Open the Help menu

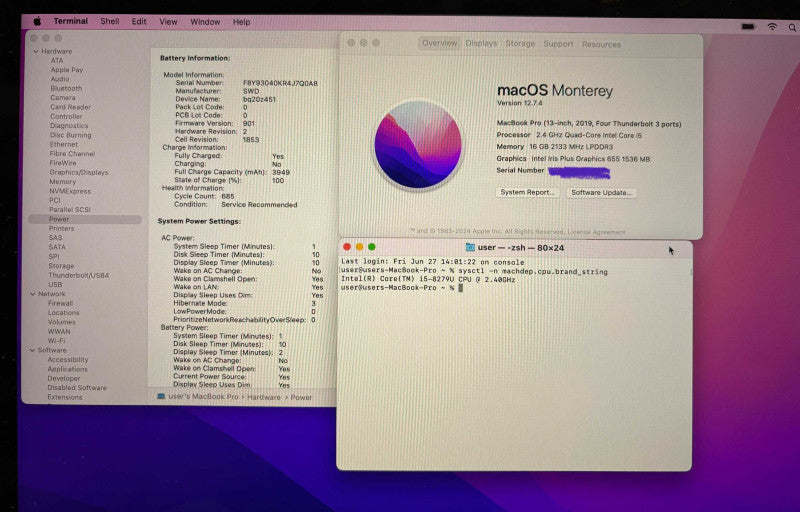(x=241, y=21)
